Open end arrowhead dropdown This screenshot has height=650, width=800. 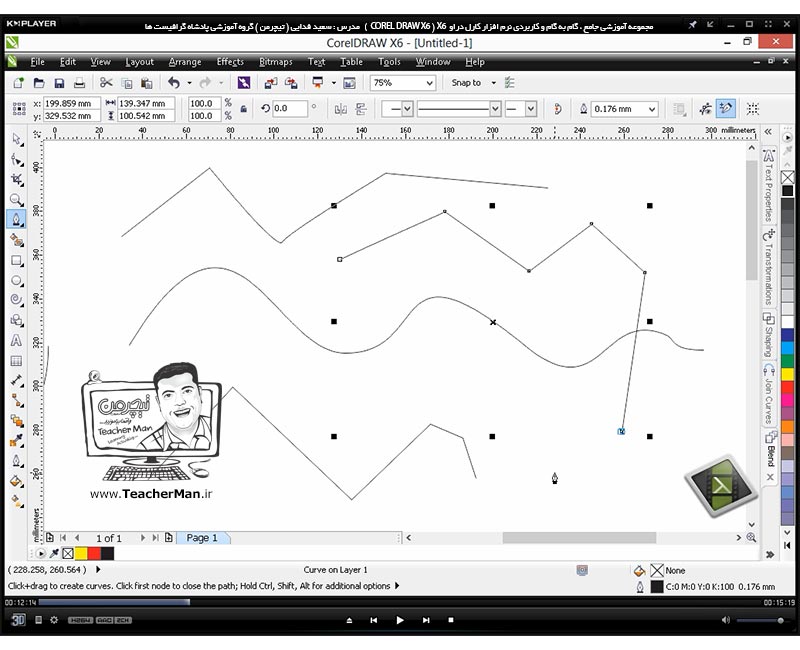pyautogui.click(x=531, y=109)
